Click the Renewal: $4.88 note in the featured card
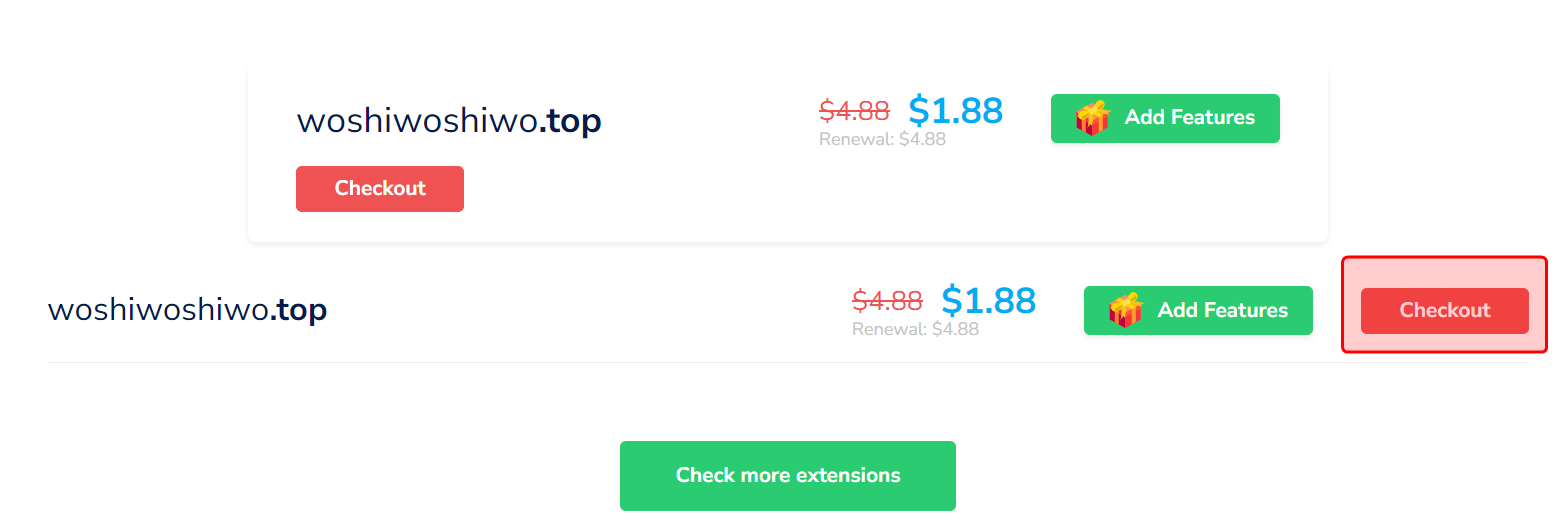1558x527 pixels. pyautogui.click(x=882, y=139)
